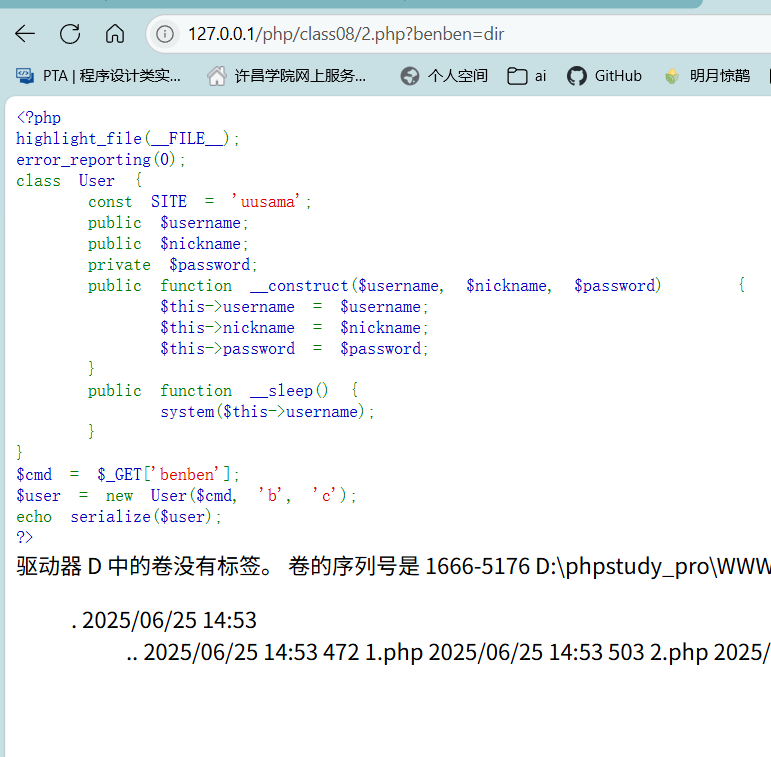Open the 明月惊鹊 bookmark
This screenshot has width=771, height=757.
(707, 76)
